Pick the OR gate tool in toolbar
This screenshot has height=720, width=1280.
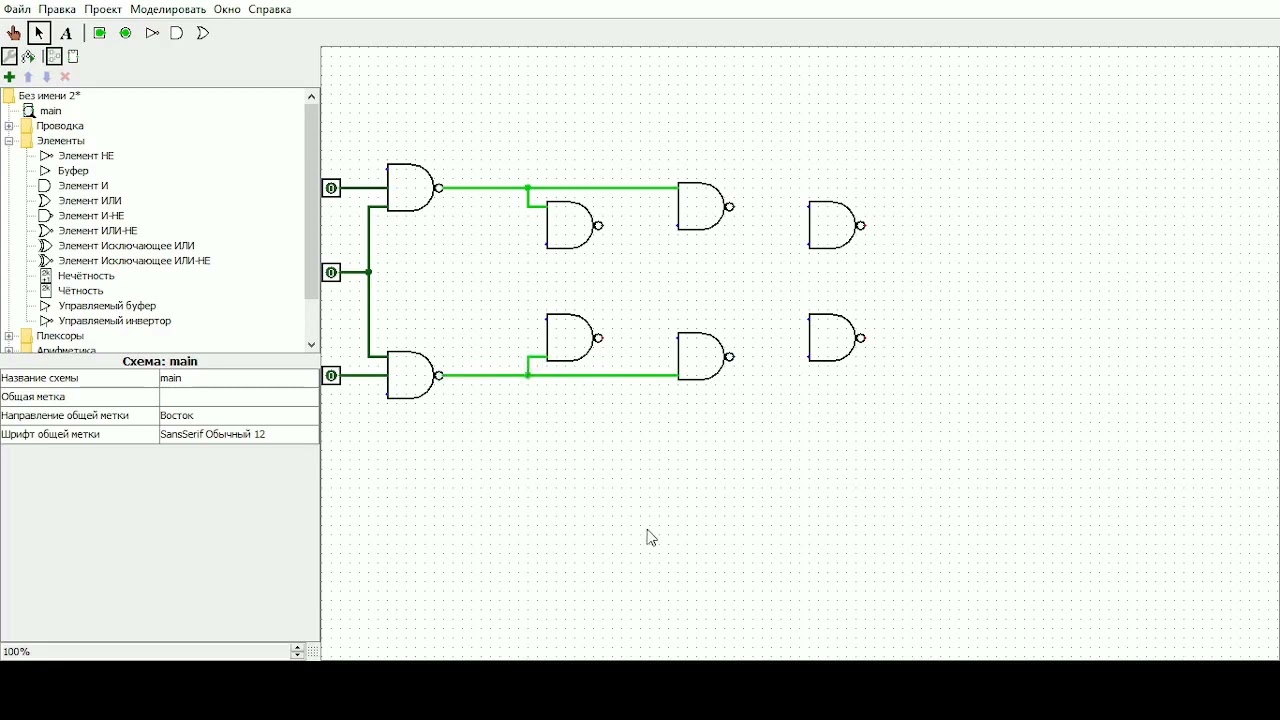(x=203, y=33)
